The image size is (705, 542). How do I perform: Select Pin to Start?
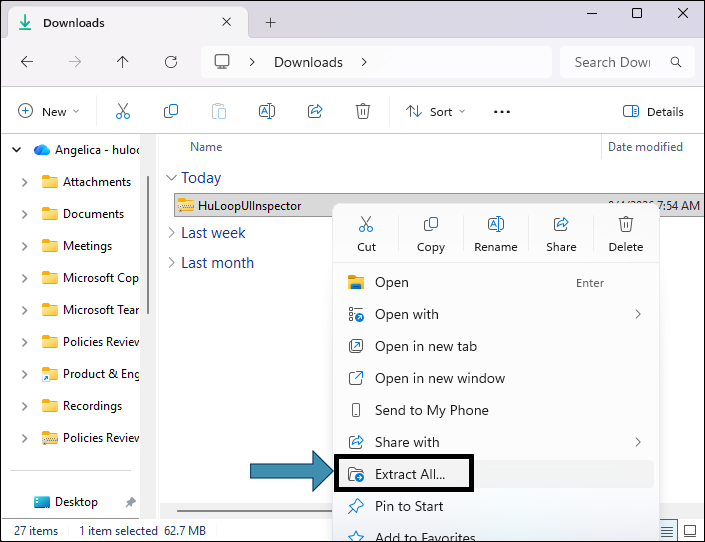496,506
